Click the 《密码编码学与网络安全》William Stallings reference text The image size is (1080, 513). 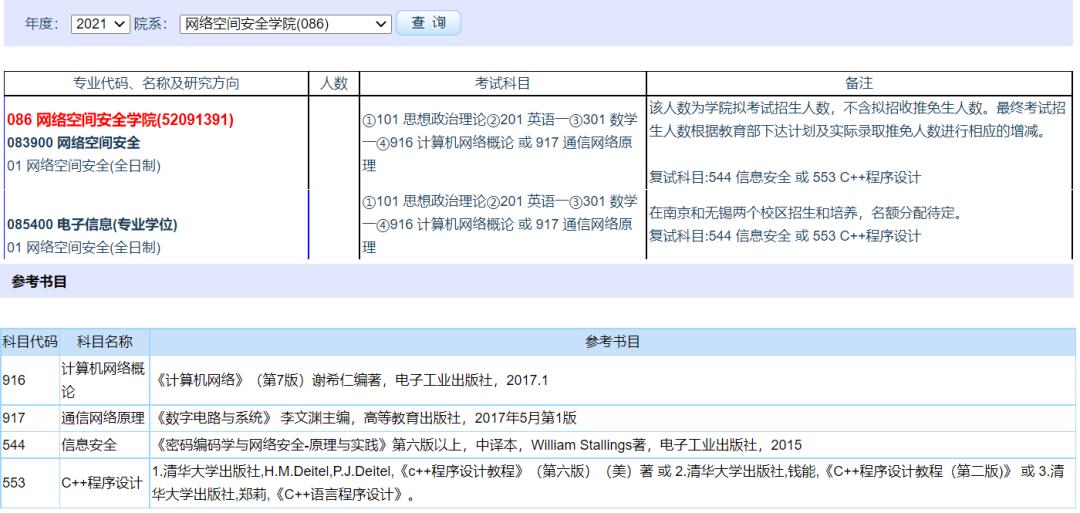click(x=477, y=445)
